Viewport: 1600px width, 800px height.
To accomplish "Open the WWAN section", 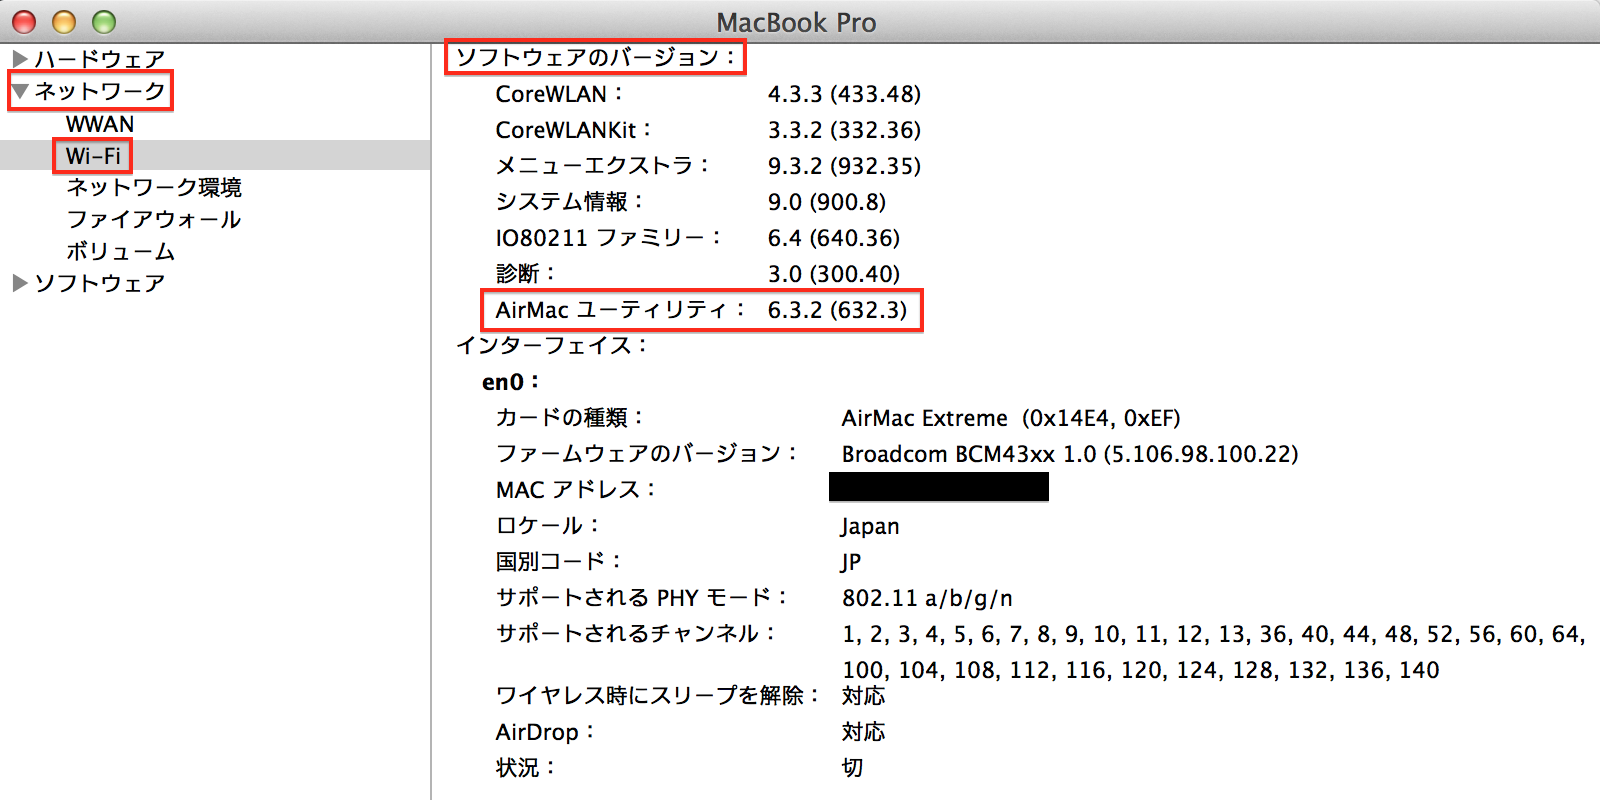I will (100, 124).
